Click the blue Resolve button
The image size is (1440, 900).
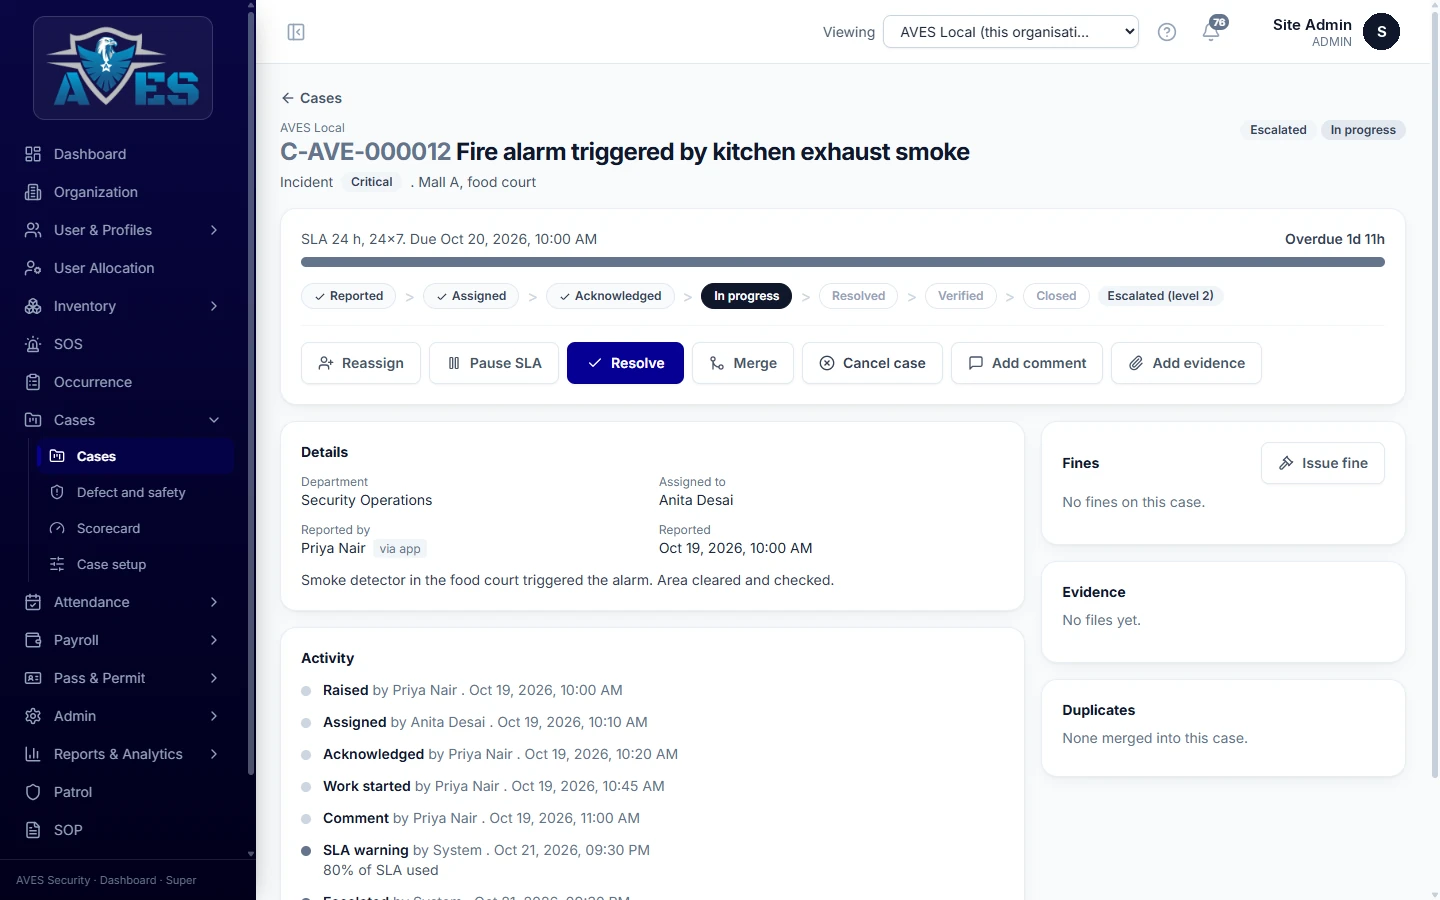[625, 363]
